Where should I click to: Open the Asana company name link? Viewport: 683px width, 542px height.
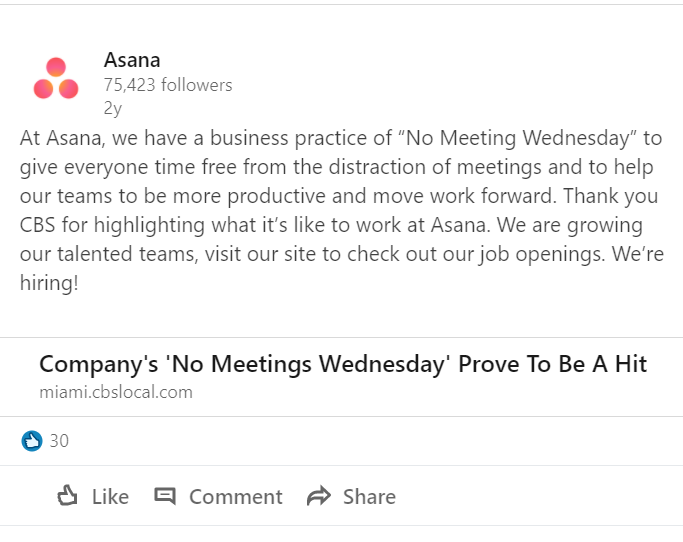click(x=132, y=60)
